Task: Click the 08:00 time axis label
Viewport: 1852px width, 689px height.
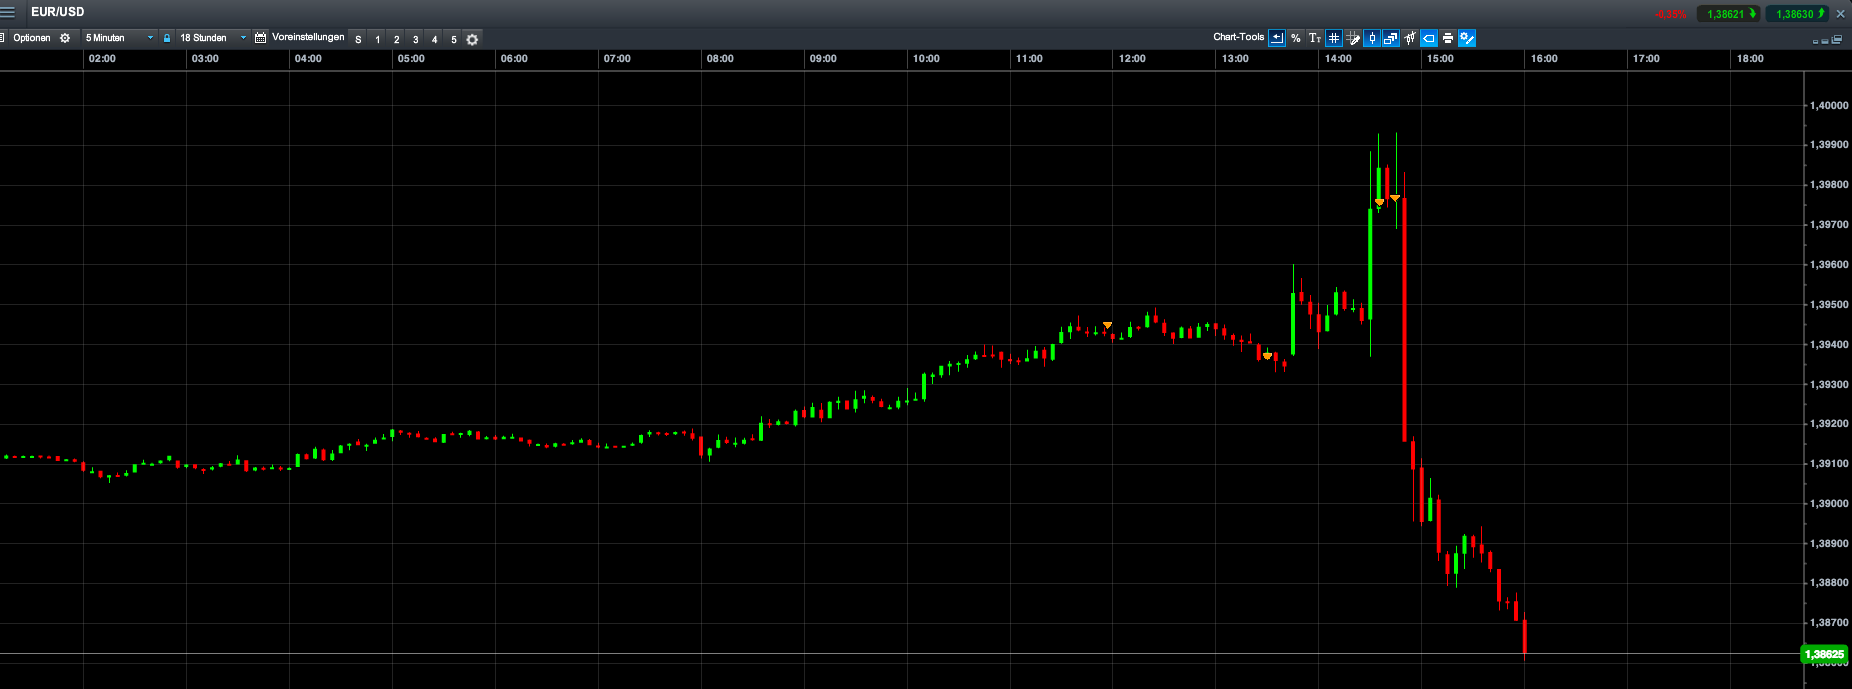Action: [x=720, y=58]
